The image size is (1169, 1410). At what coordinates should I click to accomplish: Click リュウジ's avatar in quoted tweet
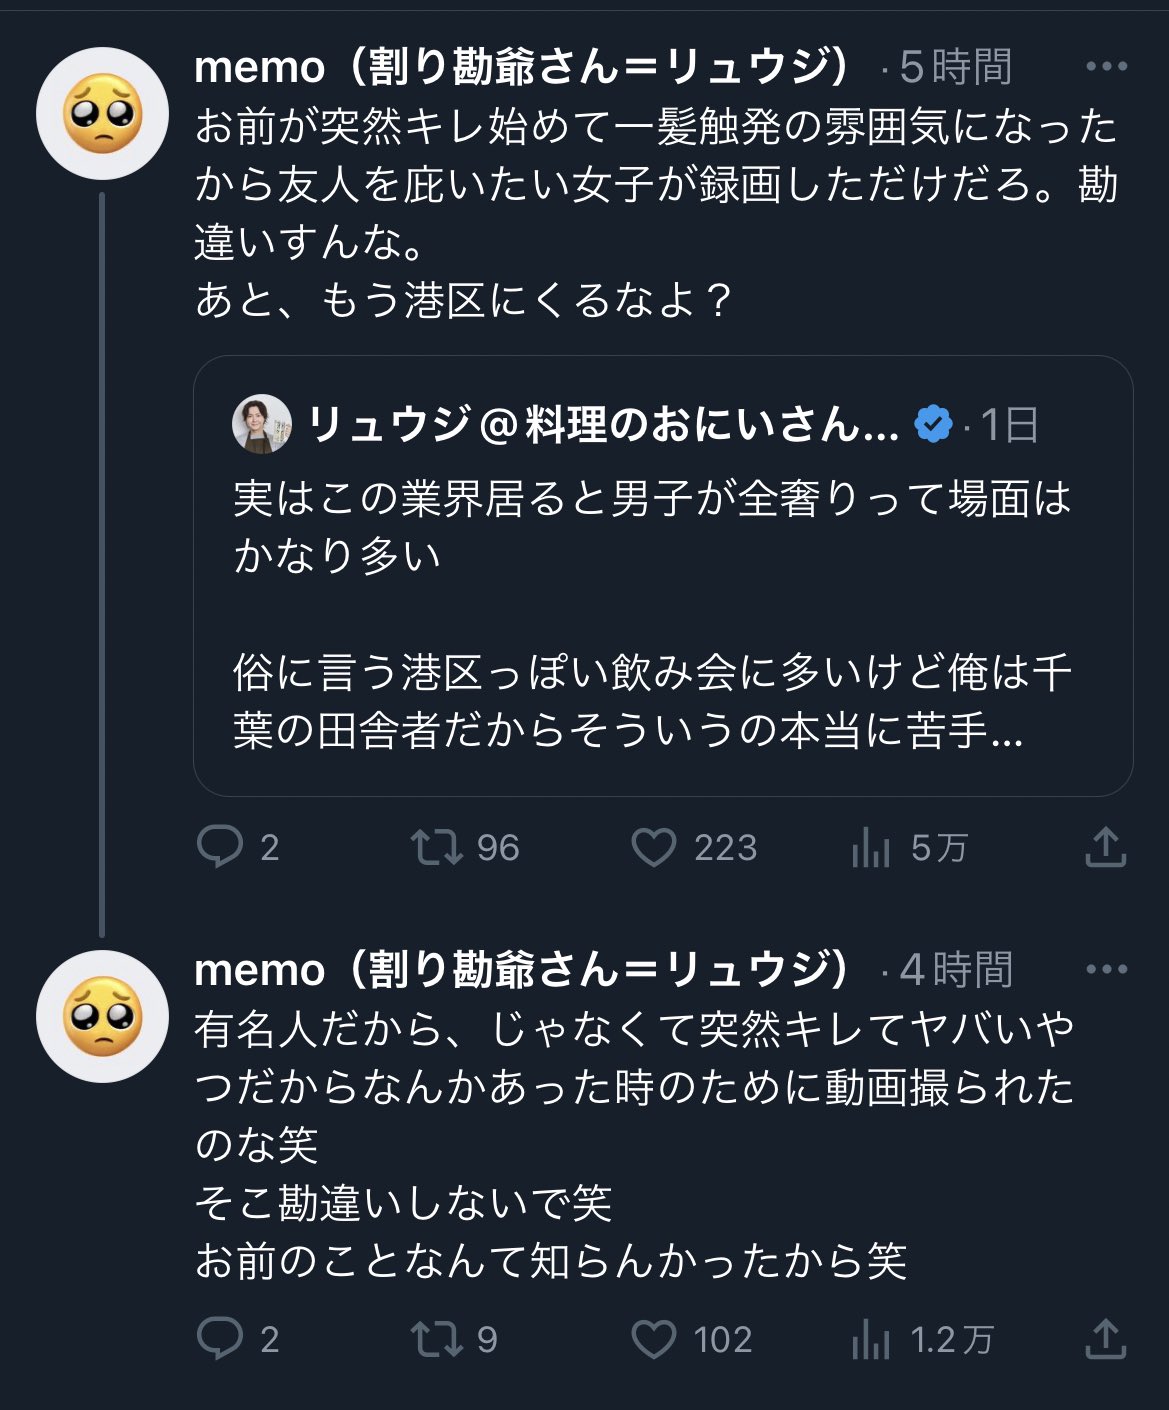(x=262, y=424)
